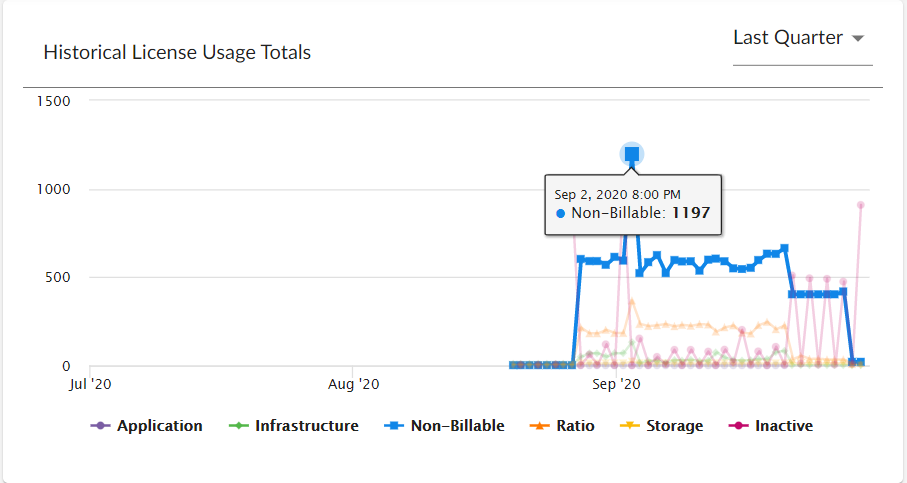This screenshot has height=483, width=907.
Task: Toggle the Ratio legend label
Action: click(x=575, y=426)
